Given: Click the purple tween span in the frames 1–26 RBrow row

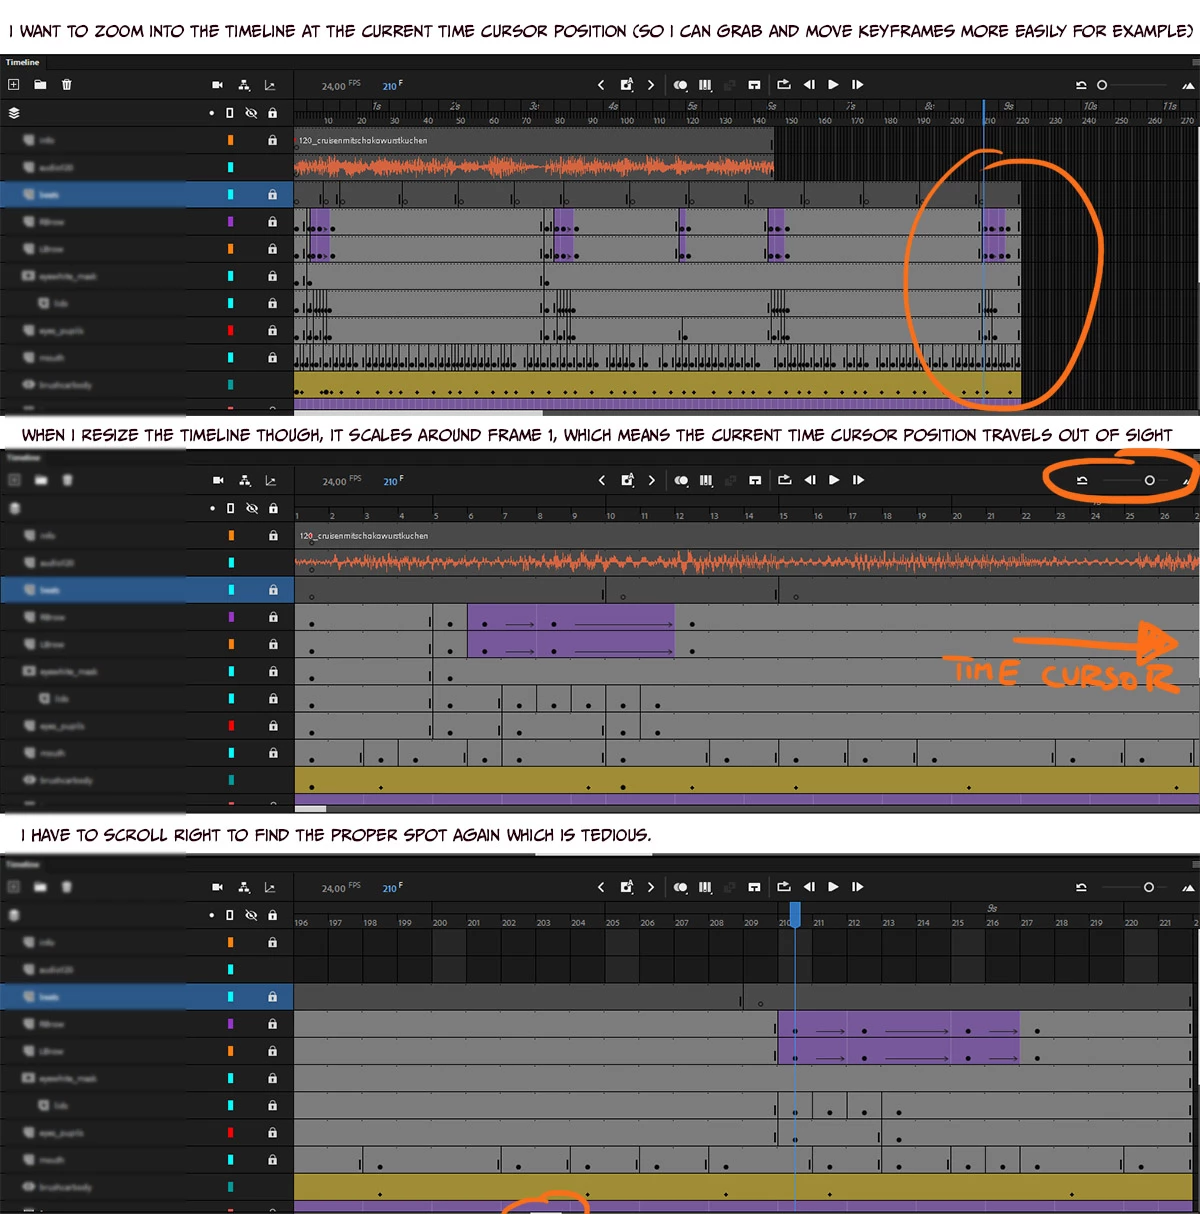Looking at the screenshot, I should (x=571, y=617).
